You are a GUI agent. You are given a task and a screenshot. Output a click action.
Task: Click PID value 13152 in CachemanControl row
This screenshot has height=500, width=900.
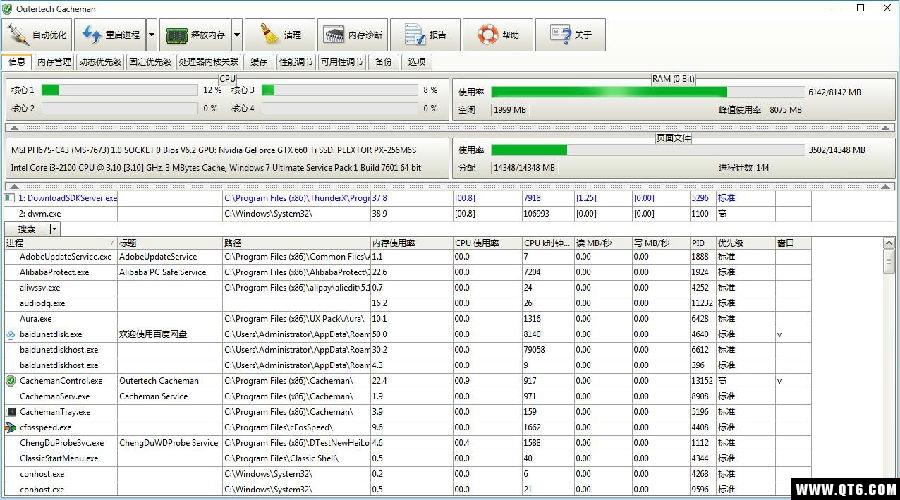tap(702, 381)
